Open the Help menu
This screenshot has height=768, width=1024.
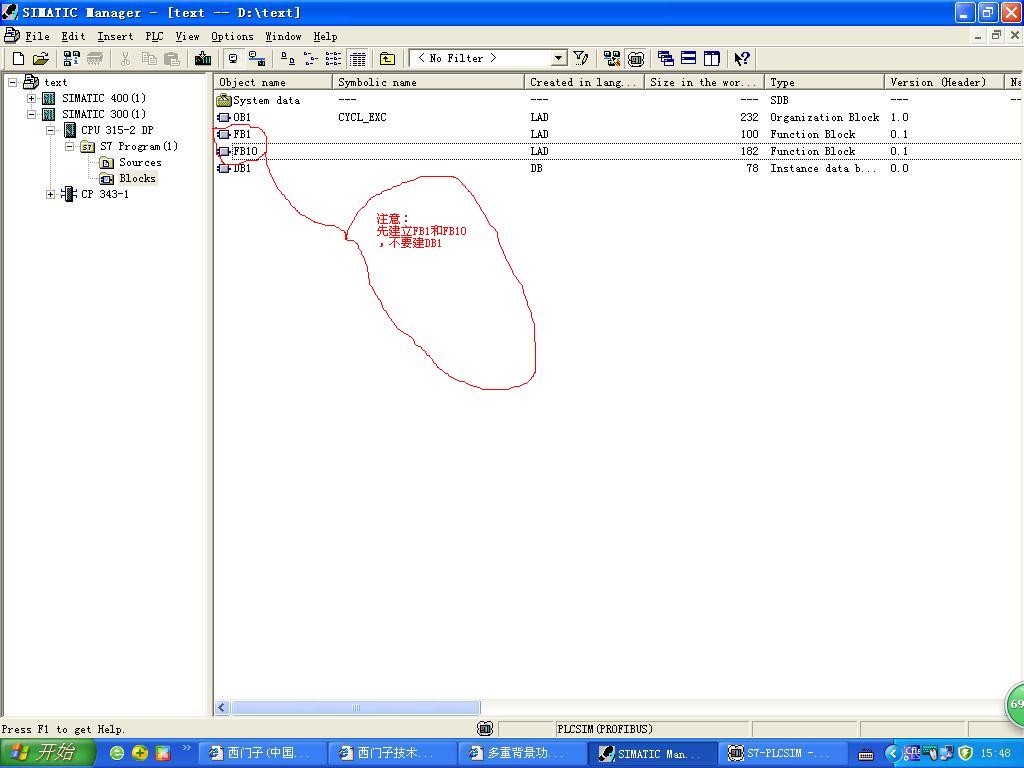pyautogui.click(x=325, y=37)
